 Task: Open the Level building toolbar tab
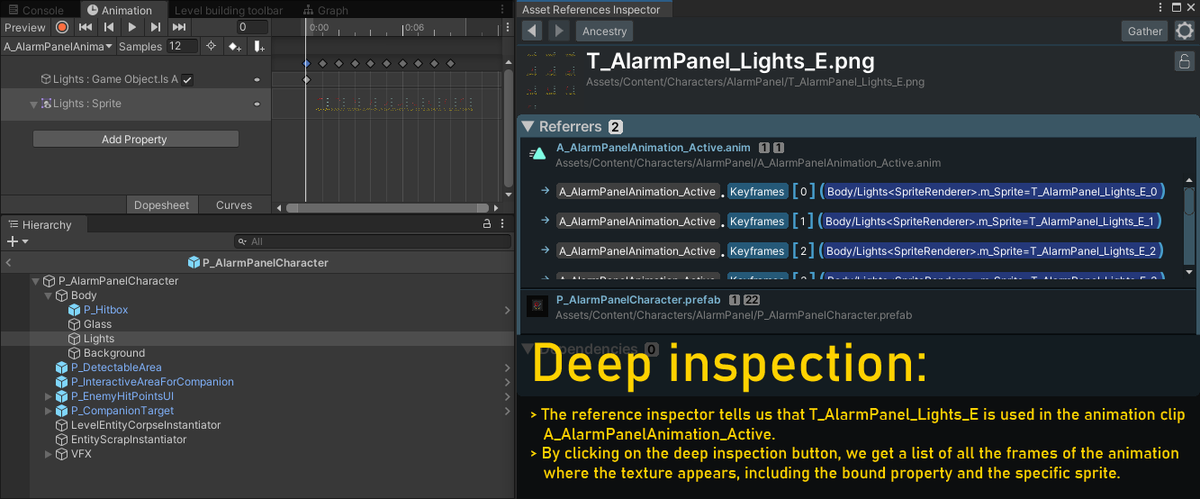229,10
